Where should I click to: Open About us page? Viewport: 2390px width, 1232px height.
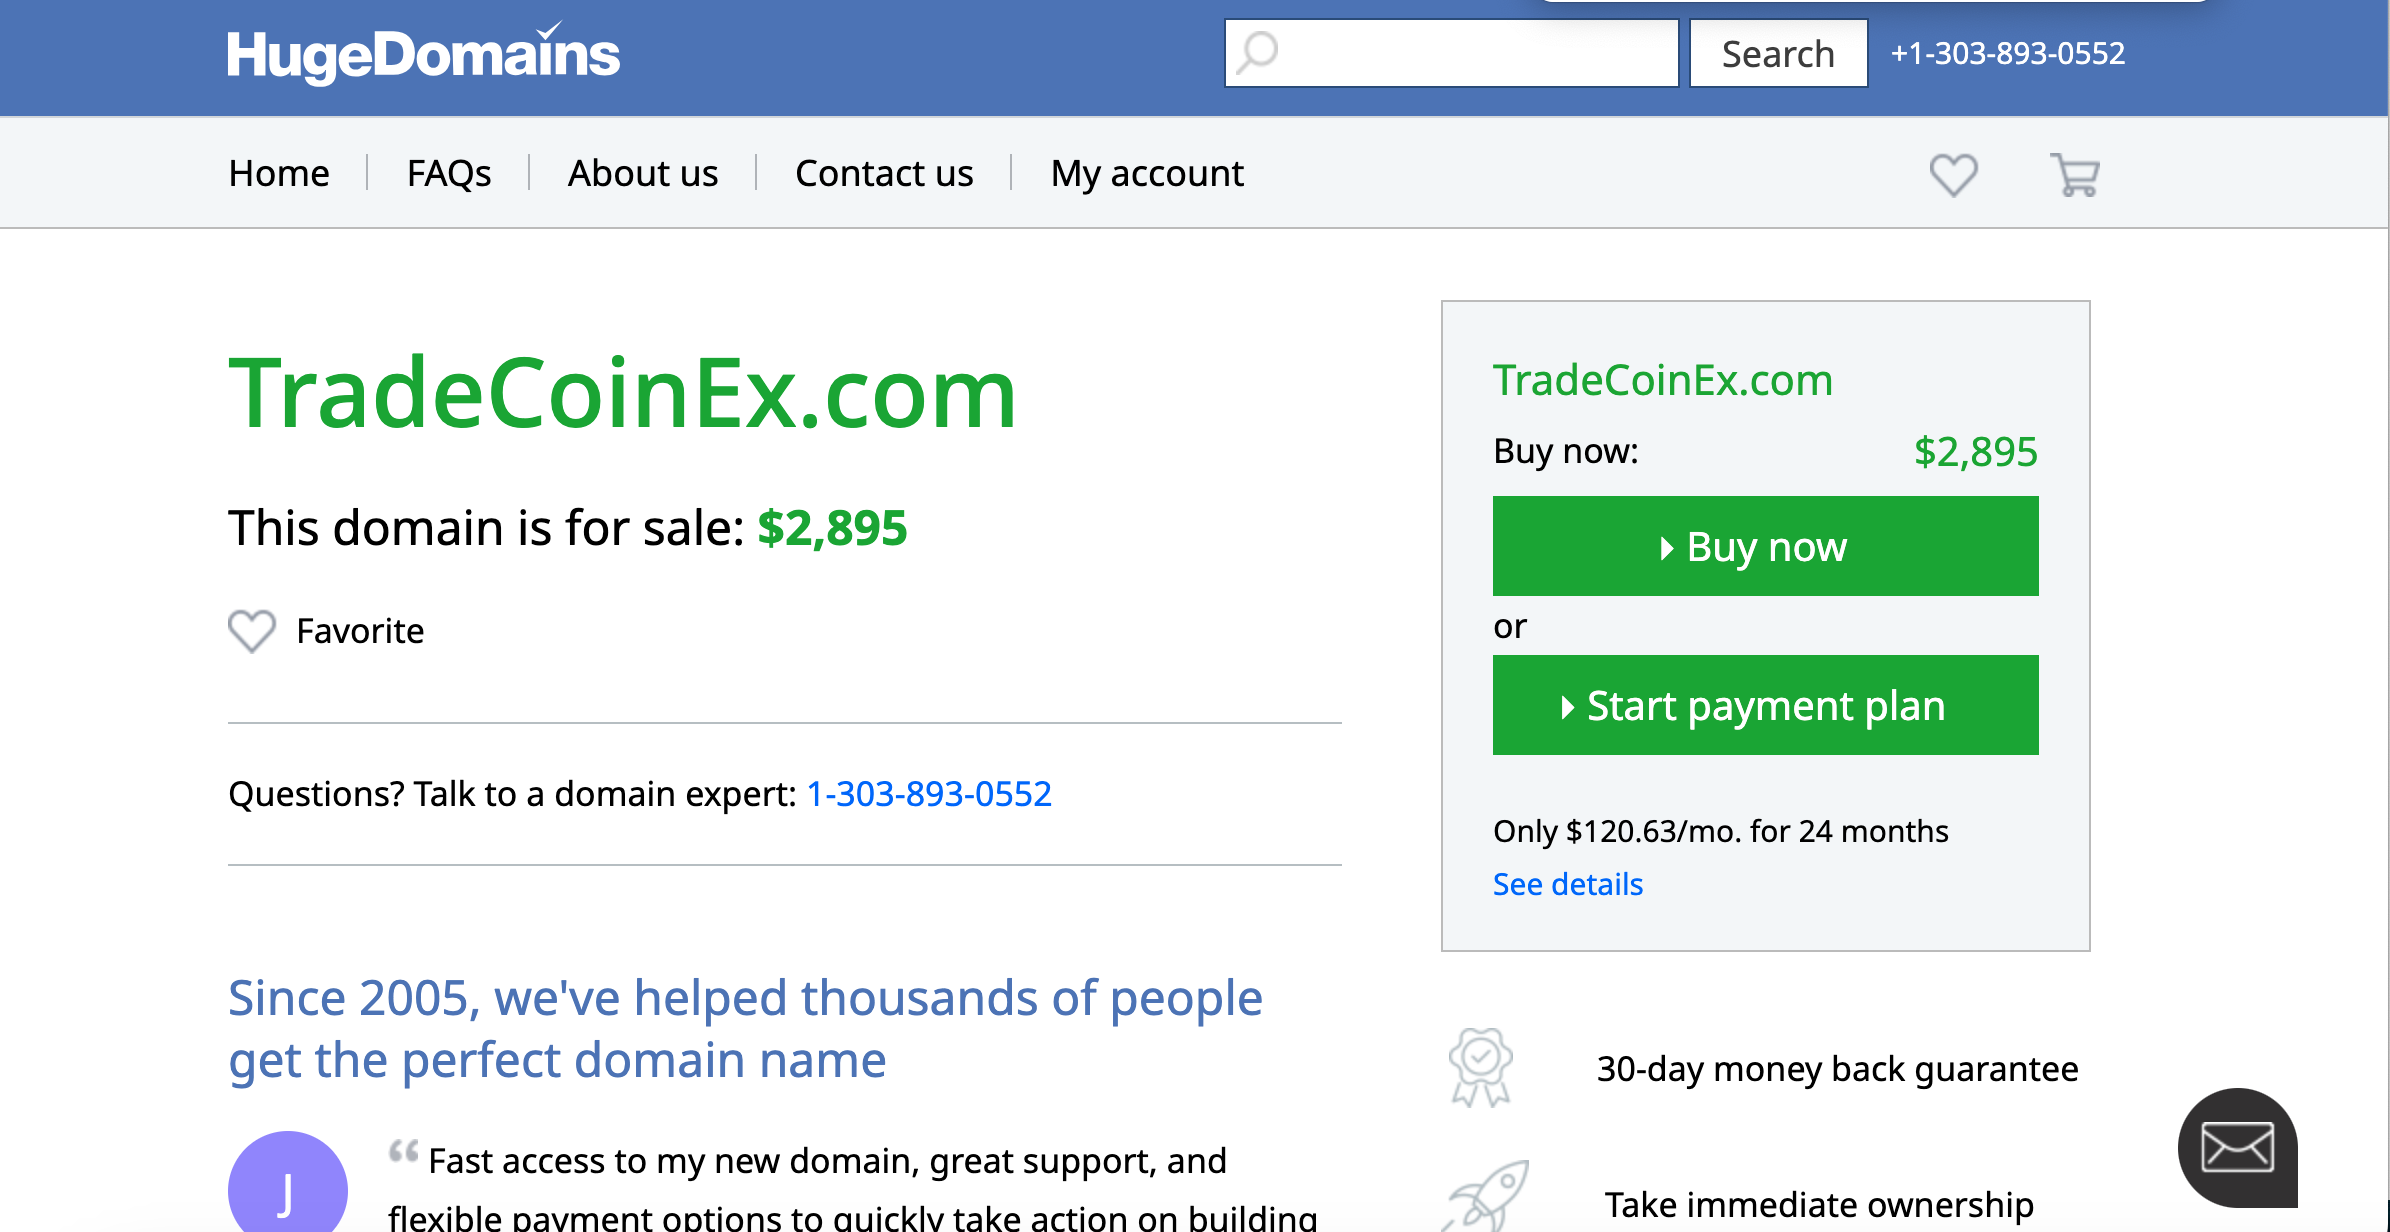point(643,173)
